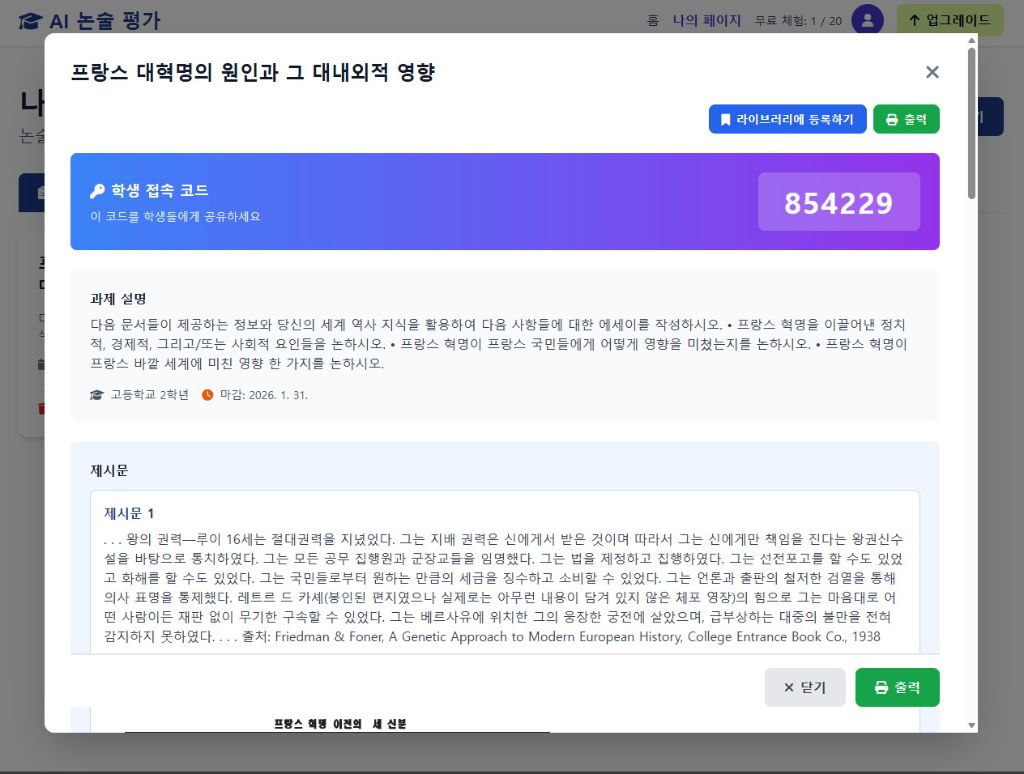Click graduation cap icon next to 고등학교 2학년

(x=96, y=395)
